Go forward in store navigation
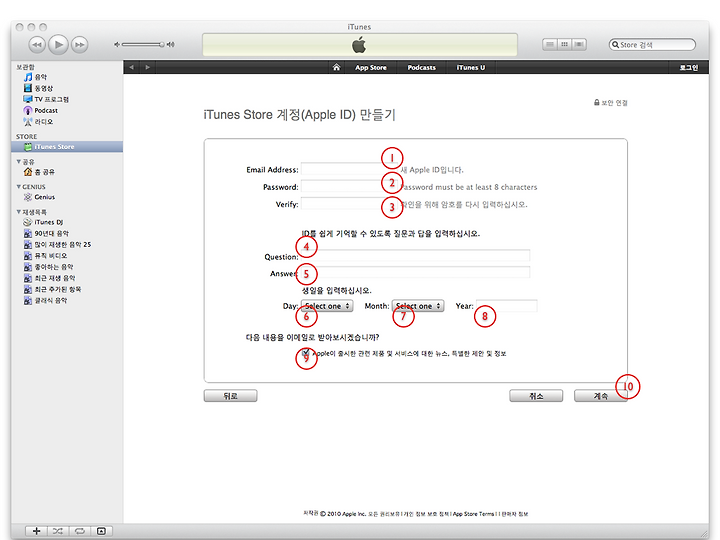 (x=147, y=67)
